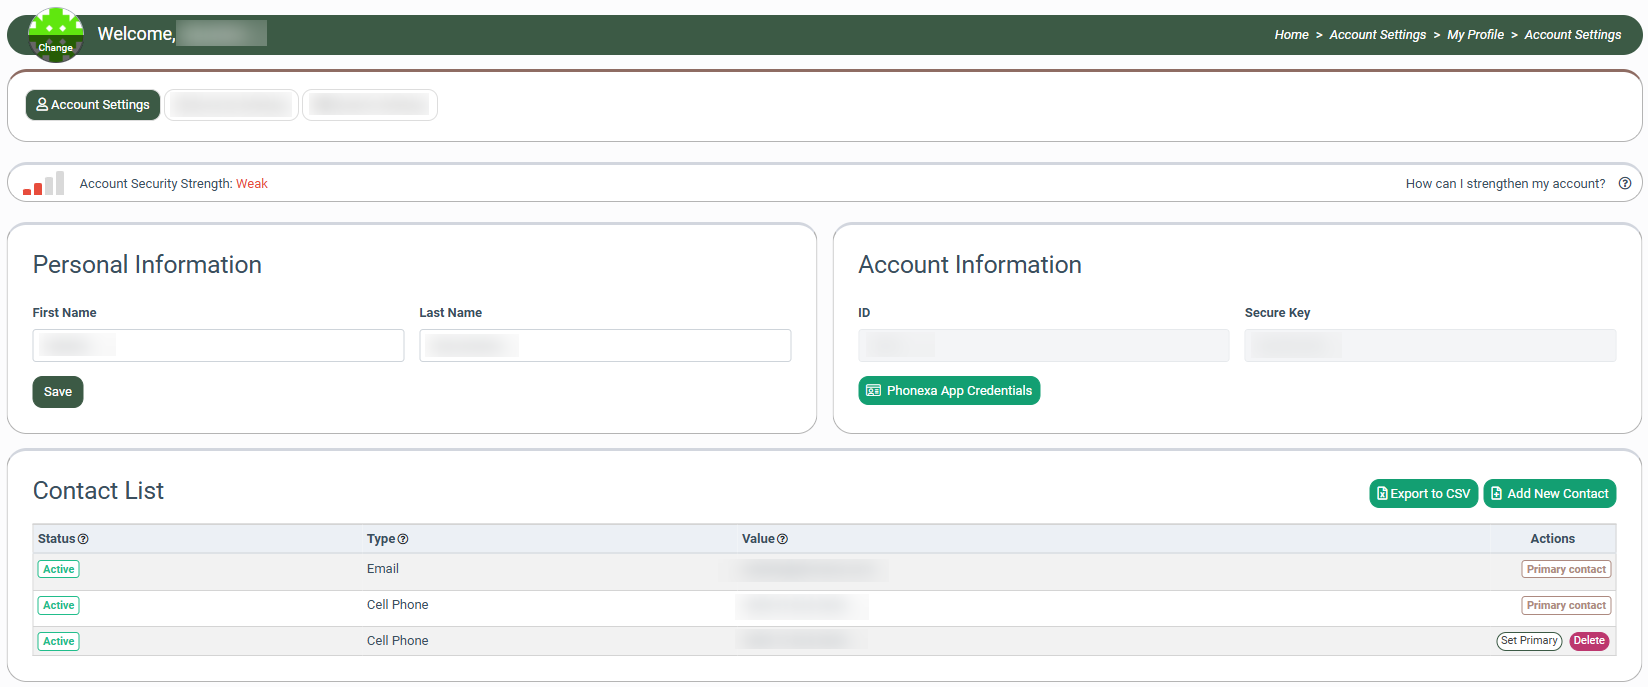Add a new contact
The image size is (1648, 687).
(1549, 494)
